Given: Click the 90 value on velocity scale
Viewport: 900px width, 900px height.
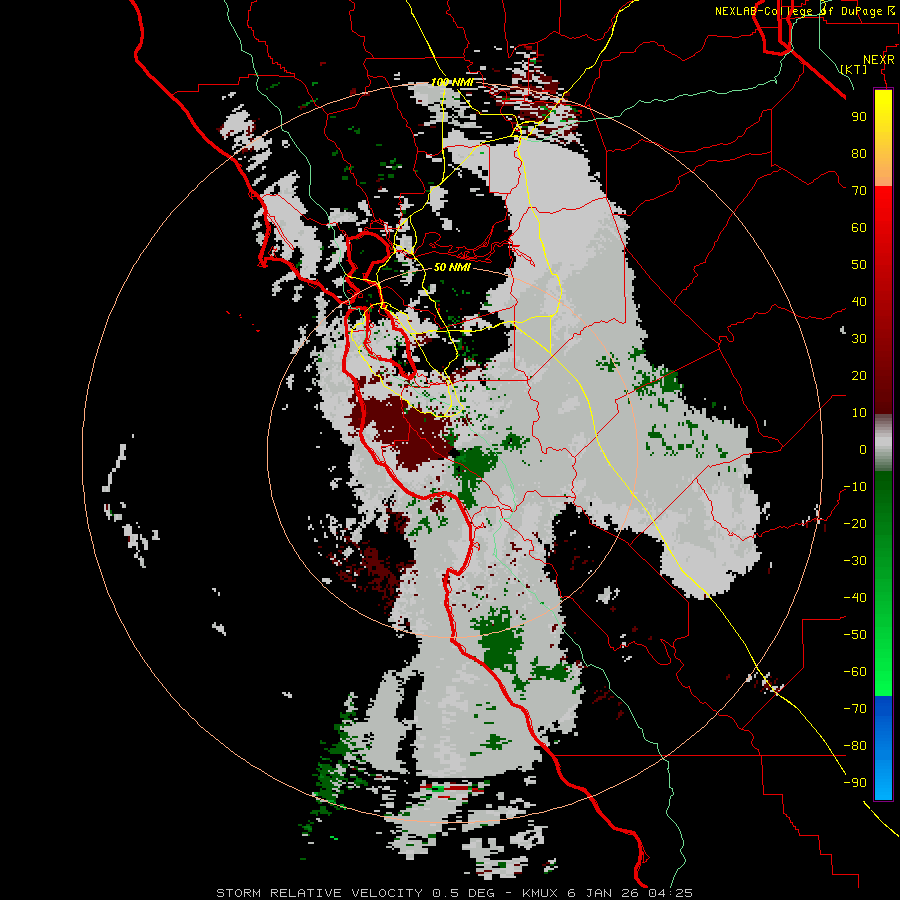Looking at the screenshot, I should pos(859,117).
